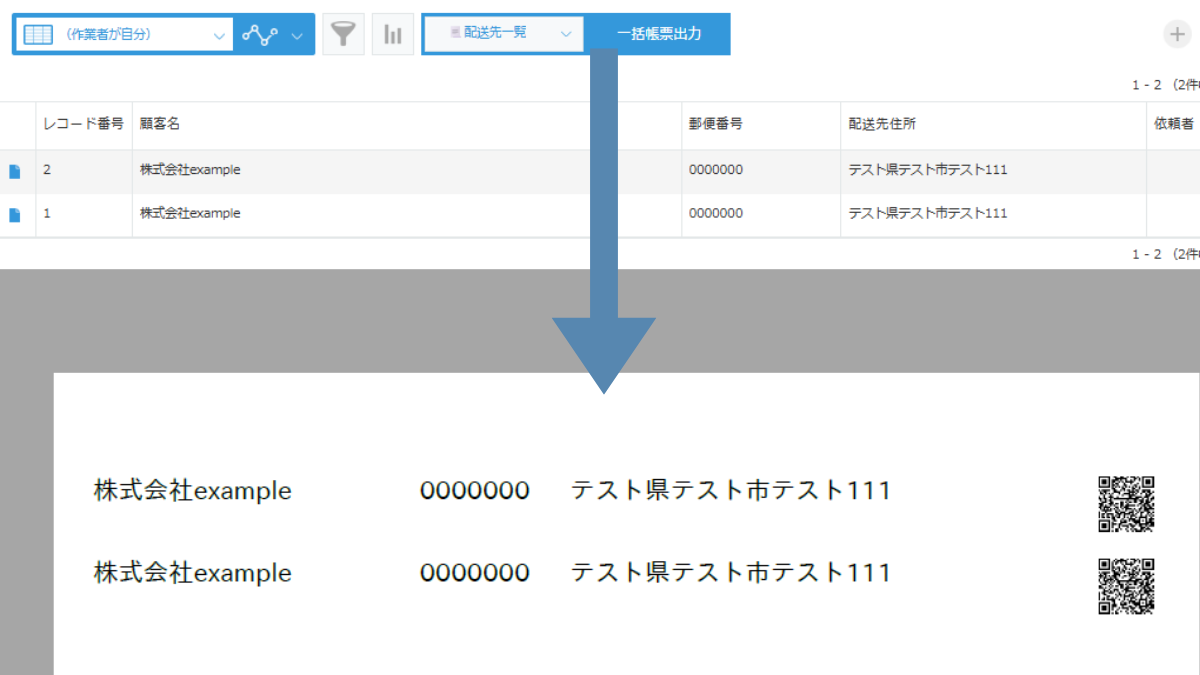Sort by the レコード番号 column header
This screenshot has width=1200, height=675.
click(83, 125)
